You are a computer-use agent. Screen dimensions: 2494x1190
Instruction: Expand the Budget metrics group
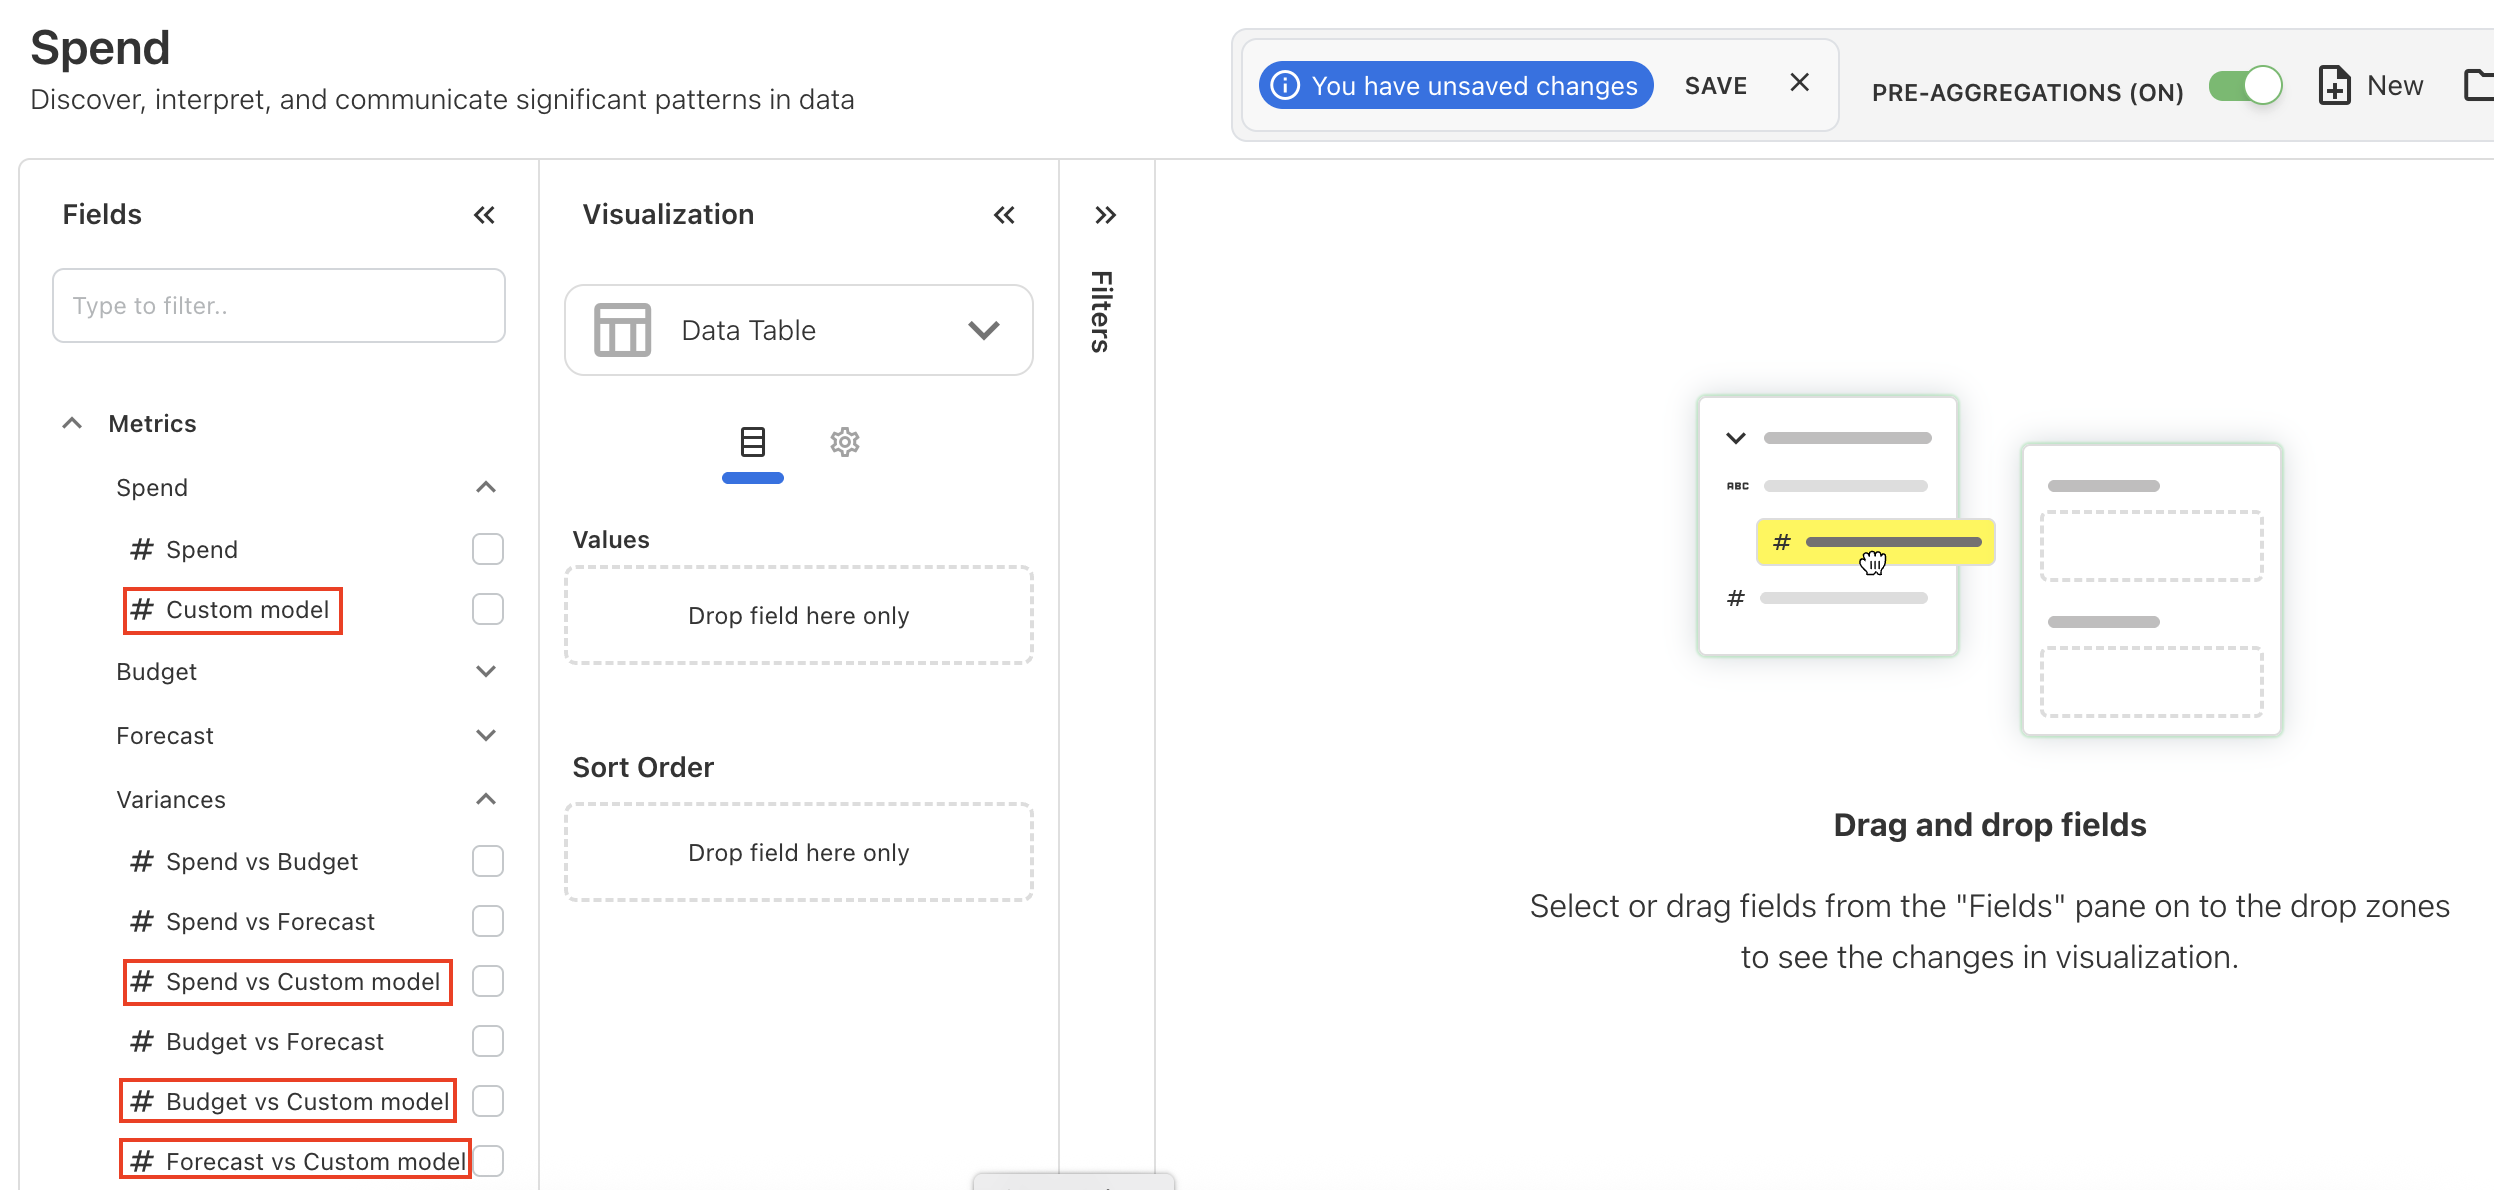pos(486,671)
